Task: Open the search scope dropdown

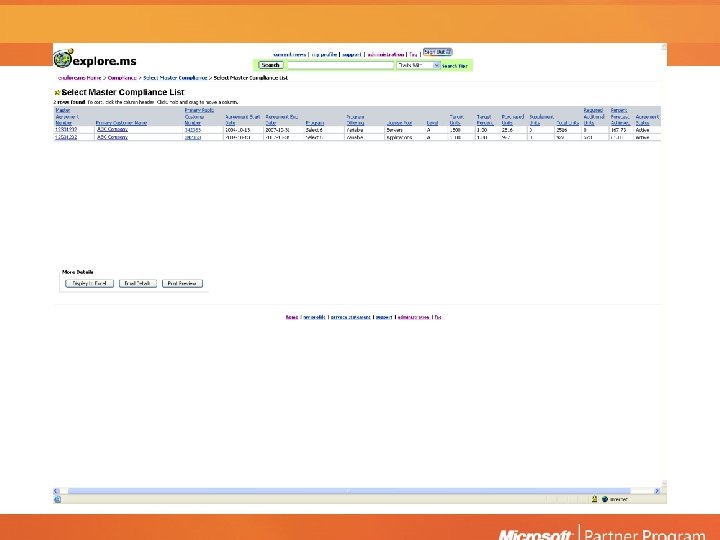Action: 418,66
